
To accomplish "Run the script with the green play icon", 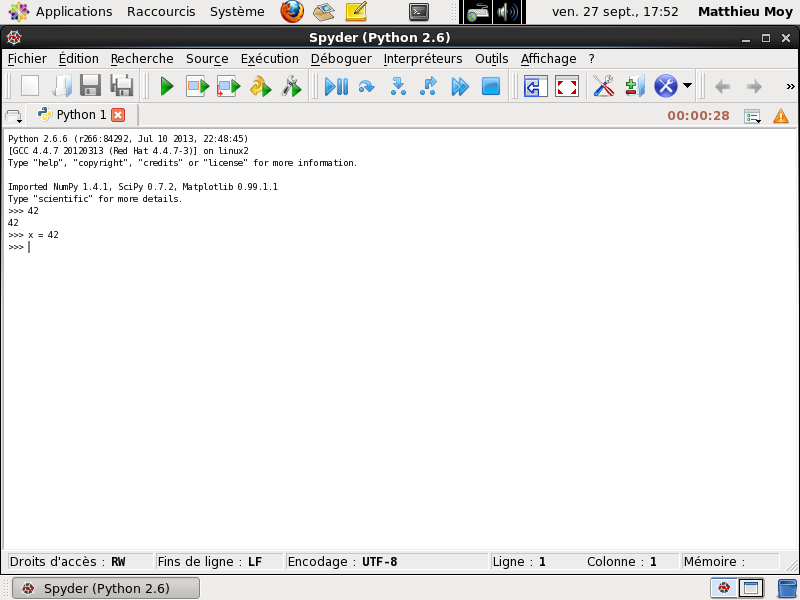I will click(167, 86).
